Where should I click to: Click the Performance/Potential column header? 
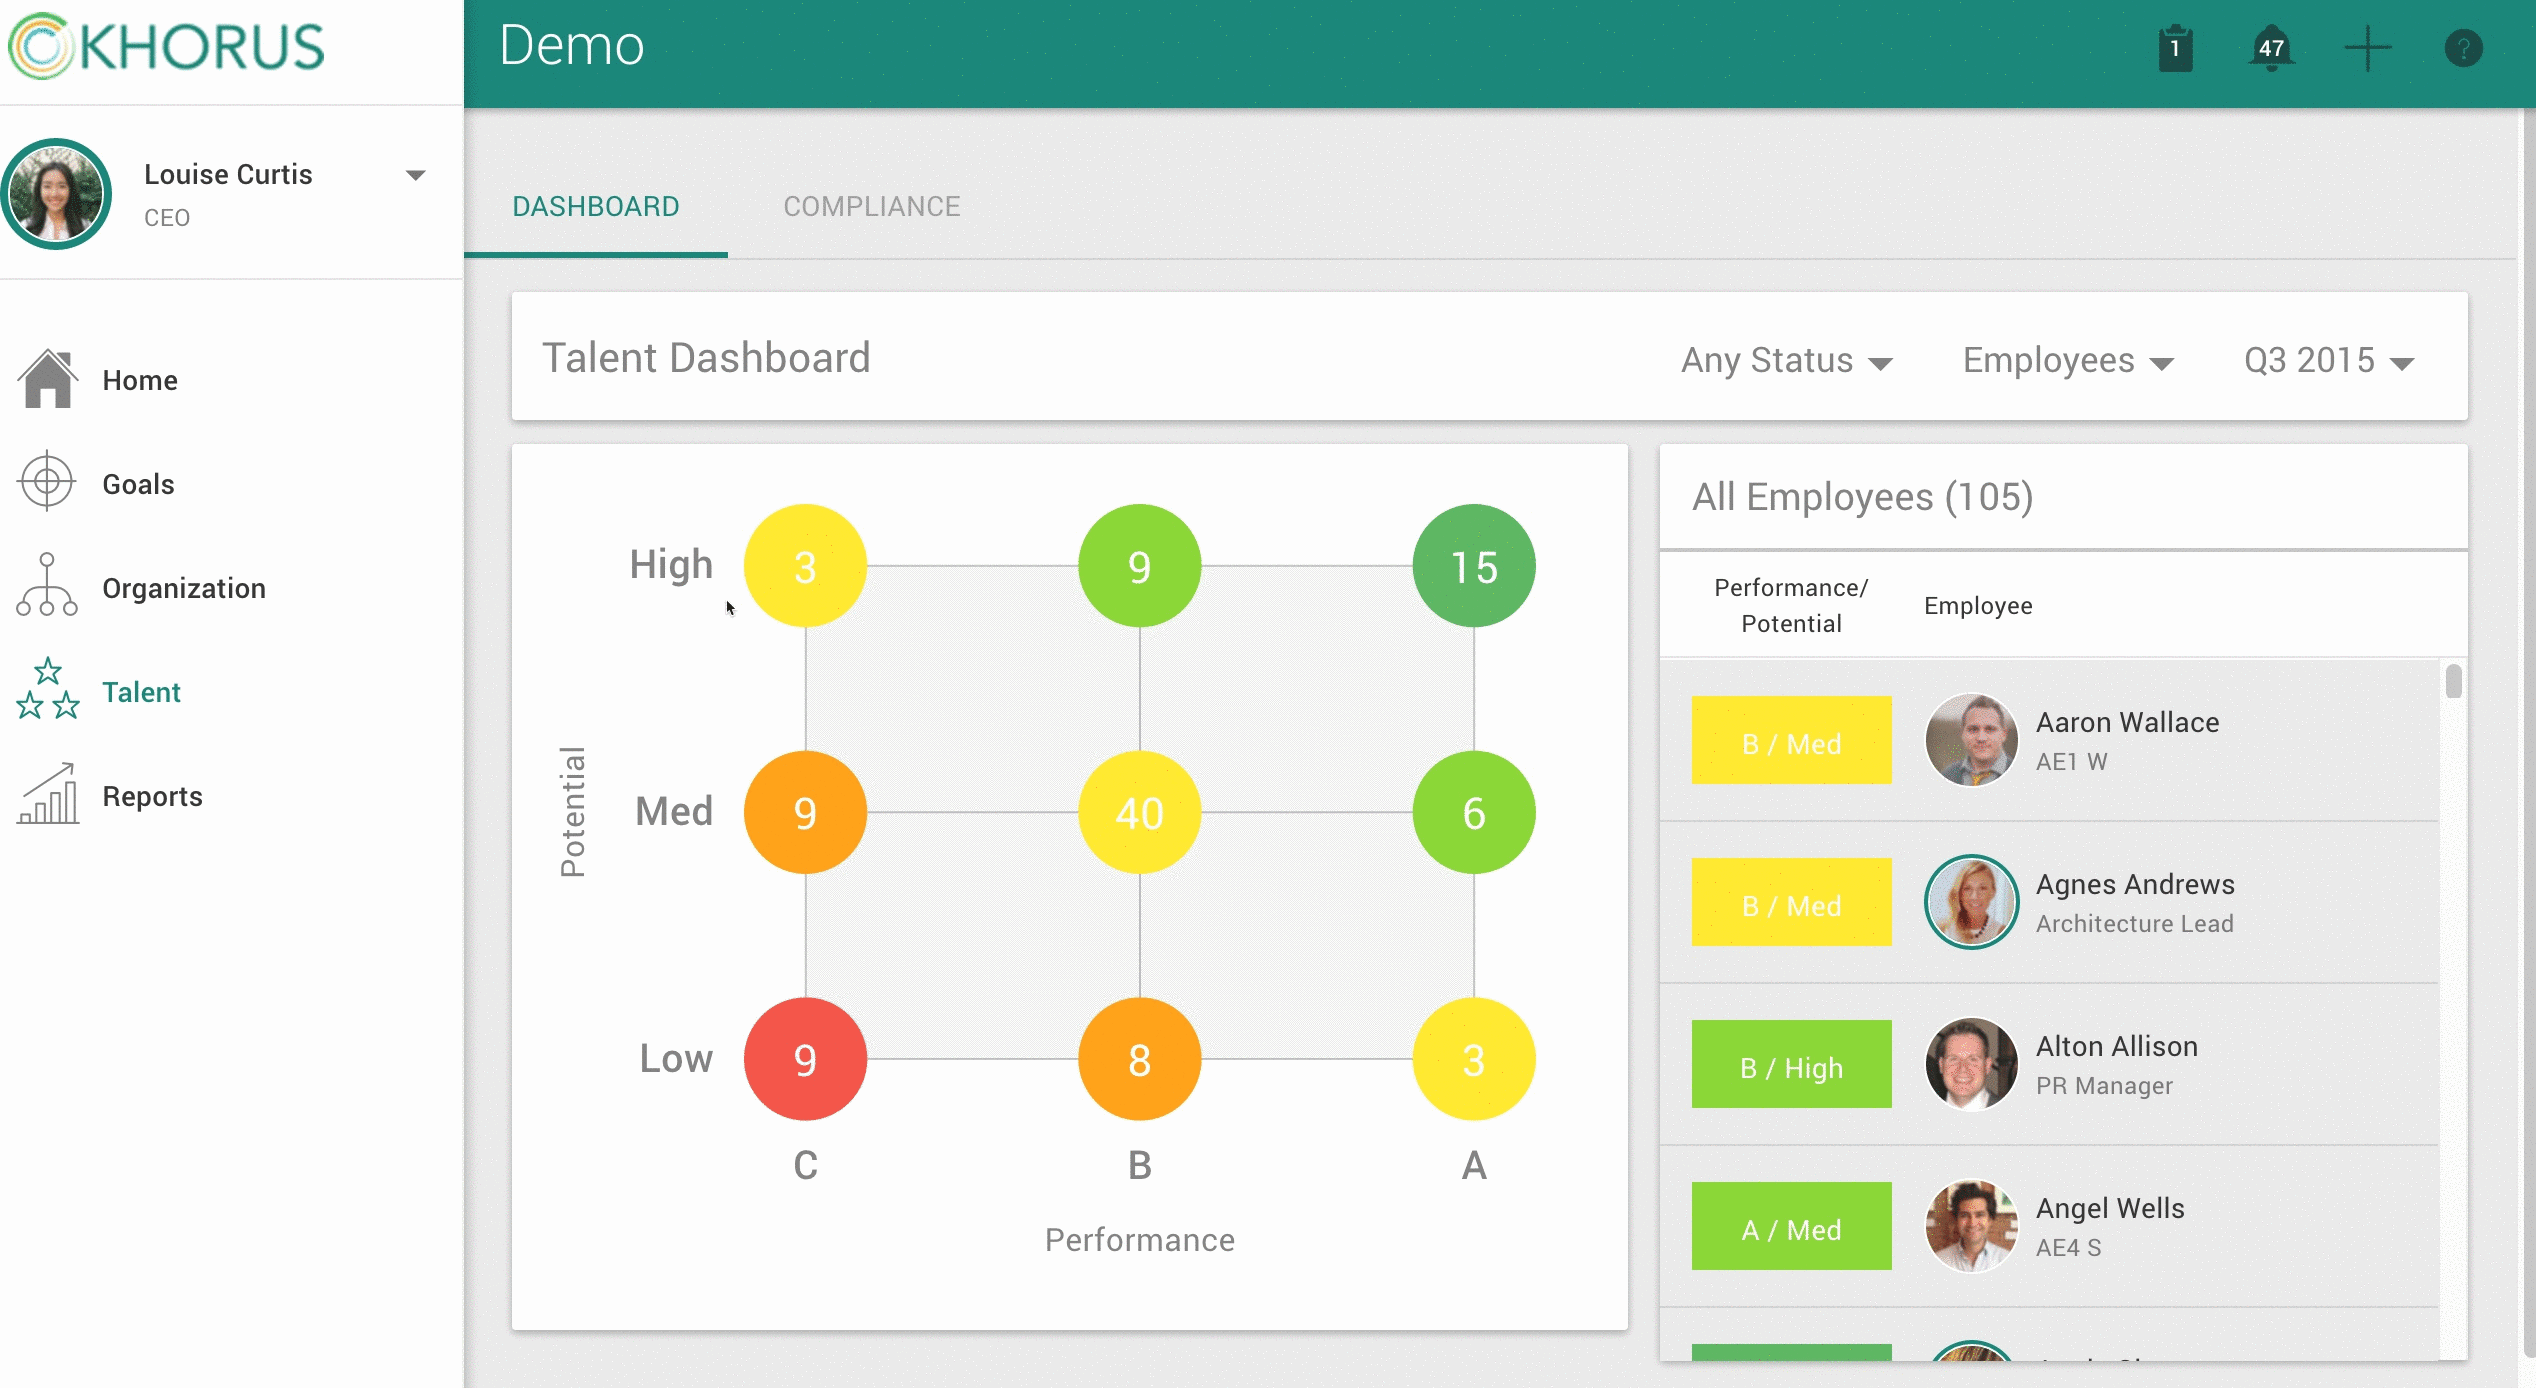[1791, 606]
